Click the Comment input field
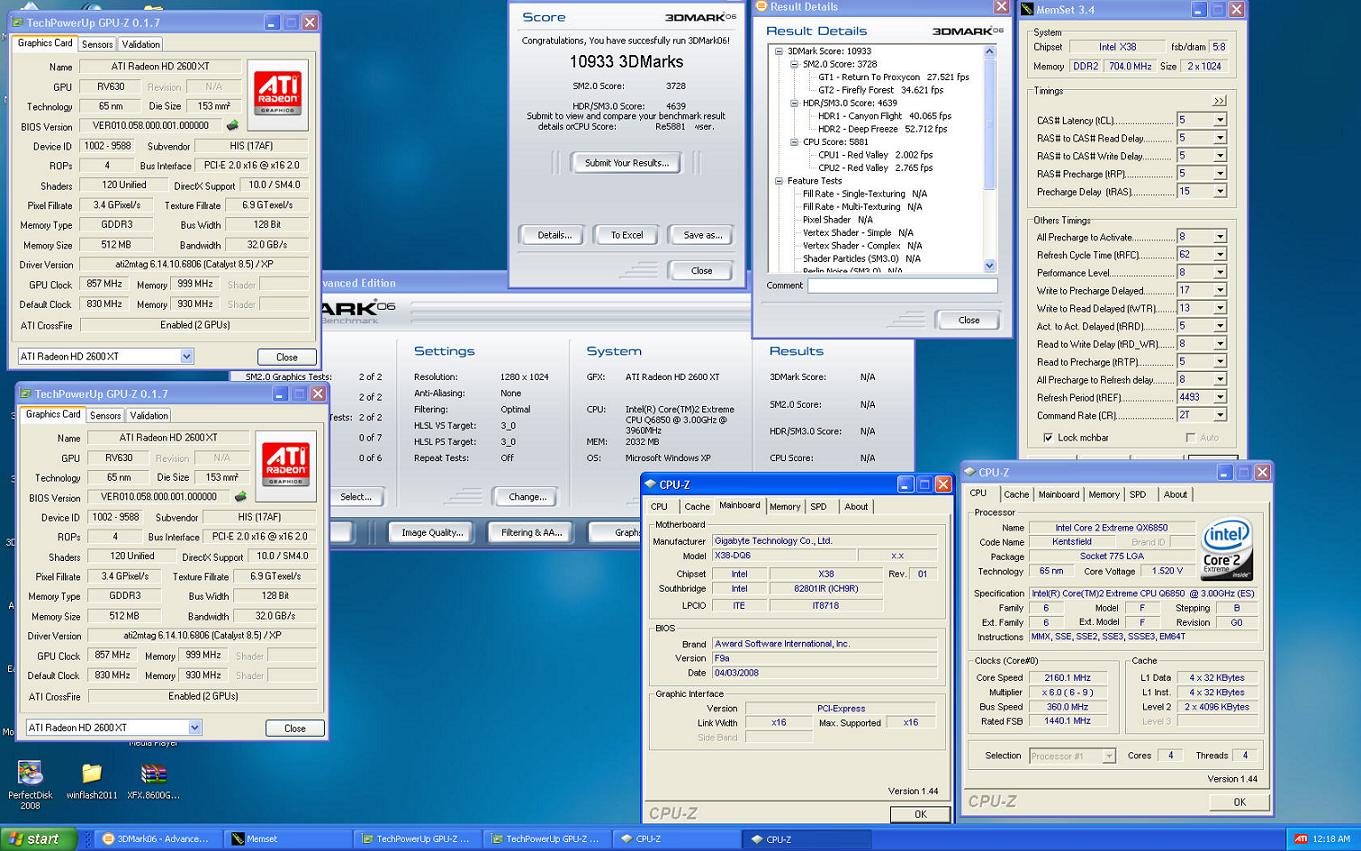This screenshot has width=1361, height=851. click(x=902, y=286)
